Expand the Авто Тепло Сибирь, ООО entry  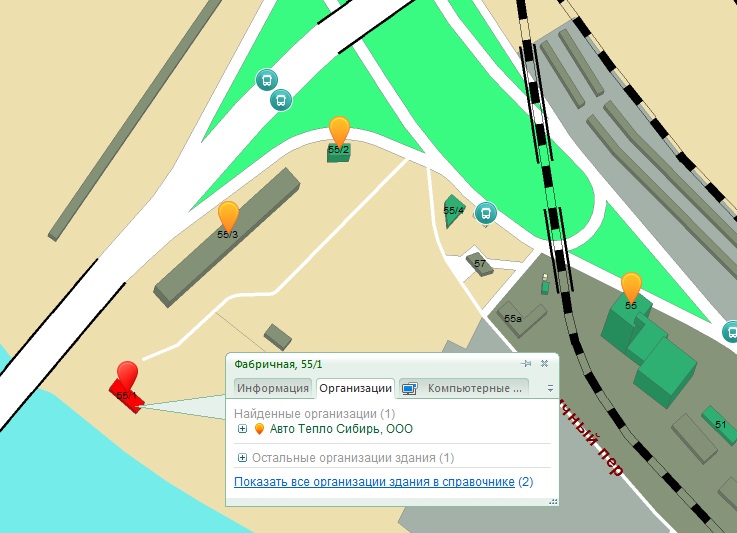pyautogui.click(x=242, y=429)
